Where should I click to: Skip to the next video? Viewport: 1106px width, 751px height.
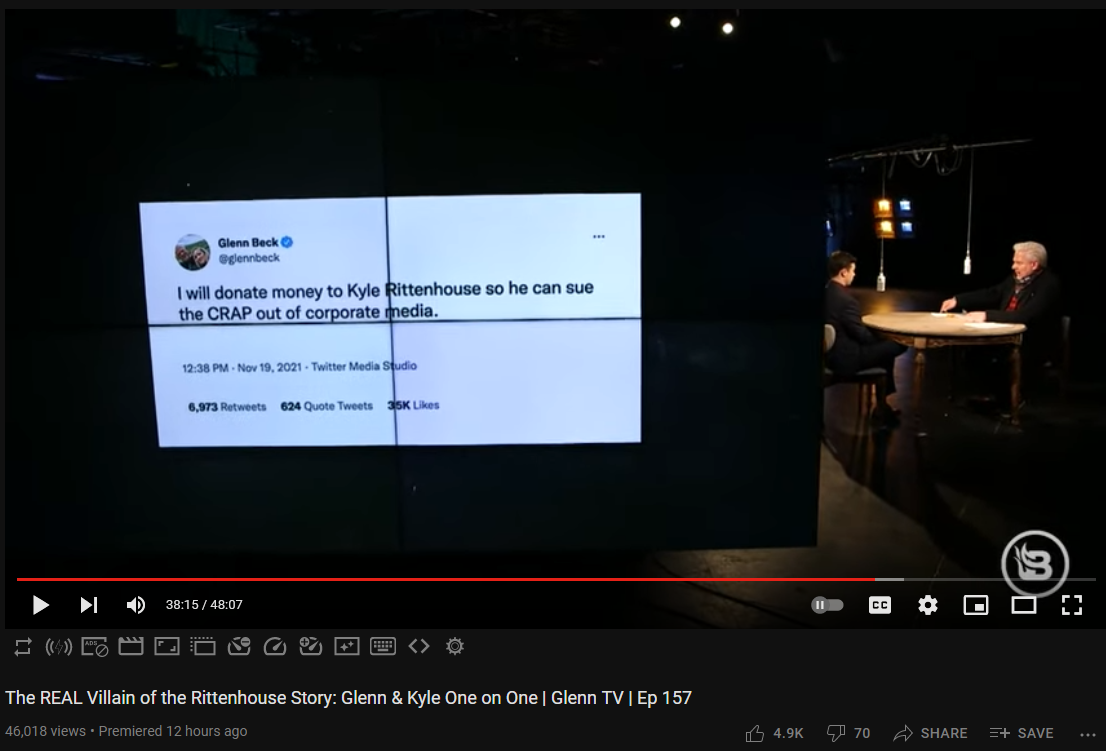coord(88,605)
